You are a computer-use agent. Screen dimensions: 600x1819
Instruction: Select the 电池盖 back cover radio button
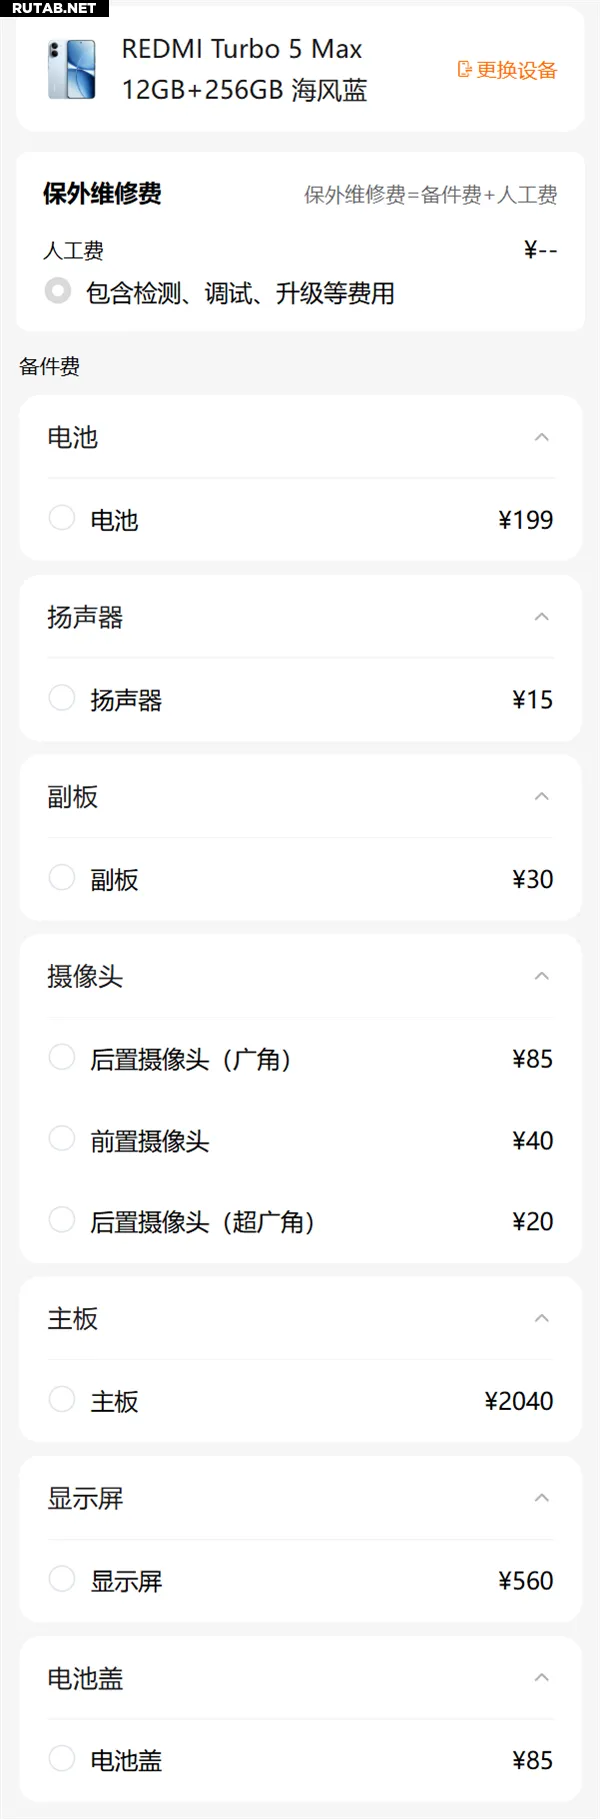pyautogui.click(x=62, y=1759)
